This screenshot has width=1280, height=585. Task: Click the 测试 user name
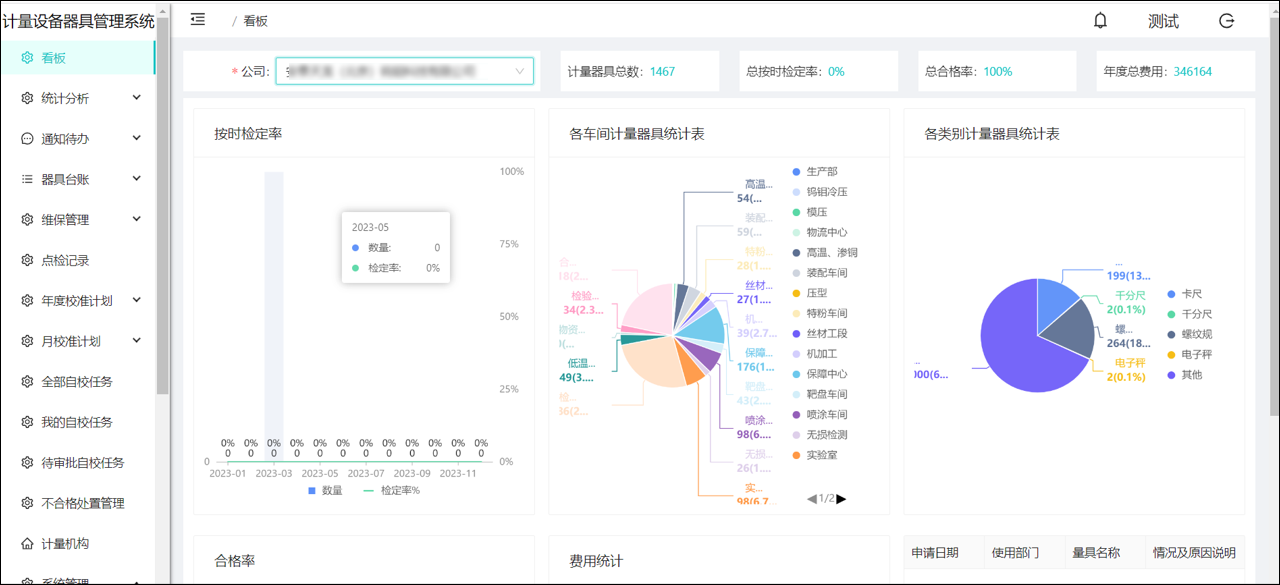pyautogui.click(x=1163, y=21)
